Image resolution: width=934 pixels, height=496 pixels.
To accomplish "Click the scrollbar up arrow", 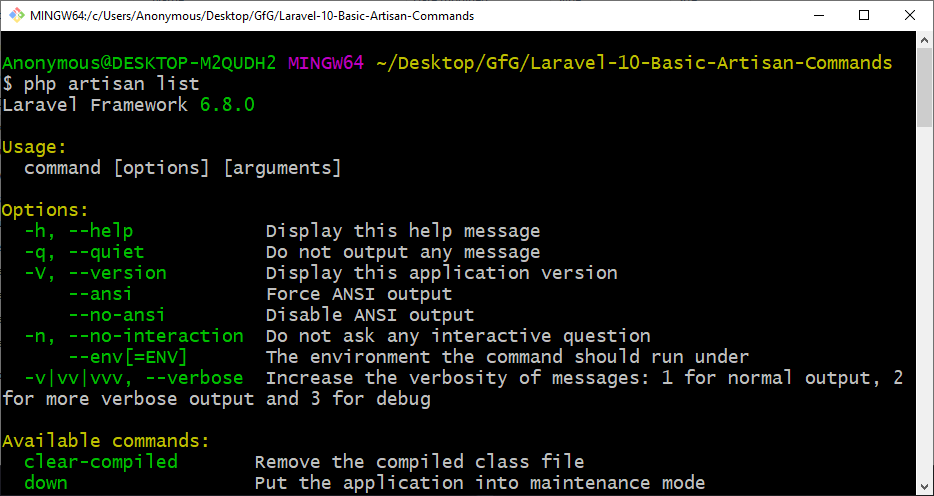I will [x=925, y=39].
